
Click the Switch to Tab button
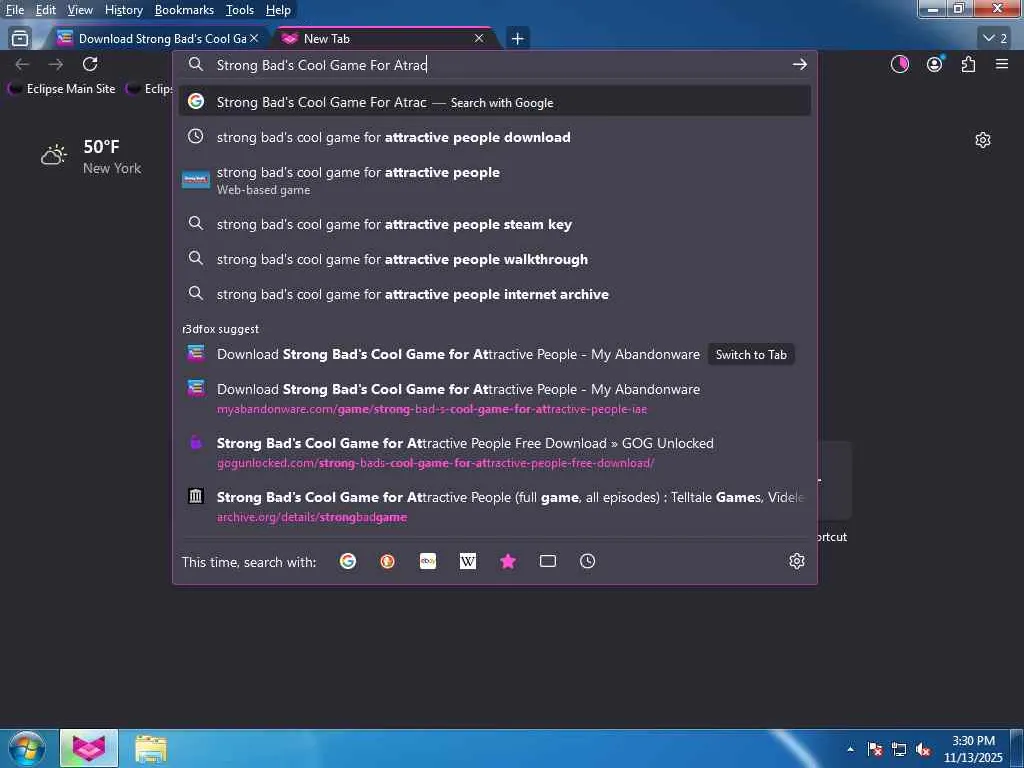point(751,355)
